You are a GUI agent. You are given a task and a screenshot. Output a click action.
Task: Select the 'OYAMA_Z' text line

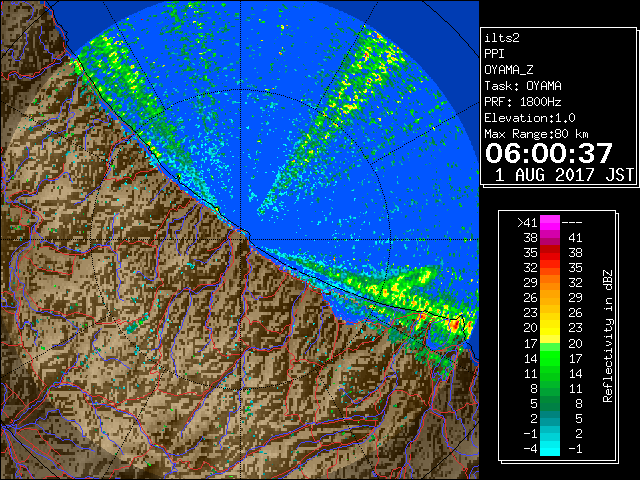coord(509,70)
